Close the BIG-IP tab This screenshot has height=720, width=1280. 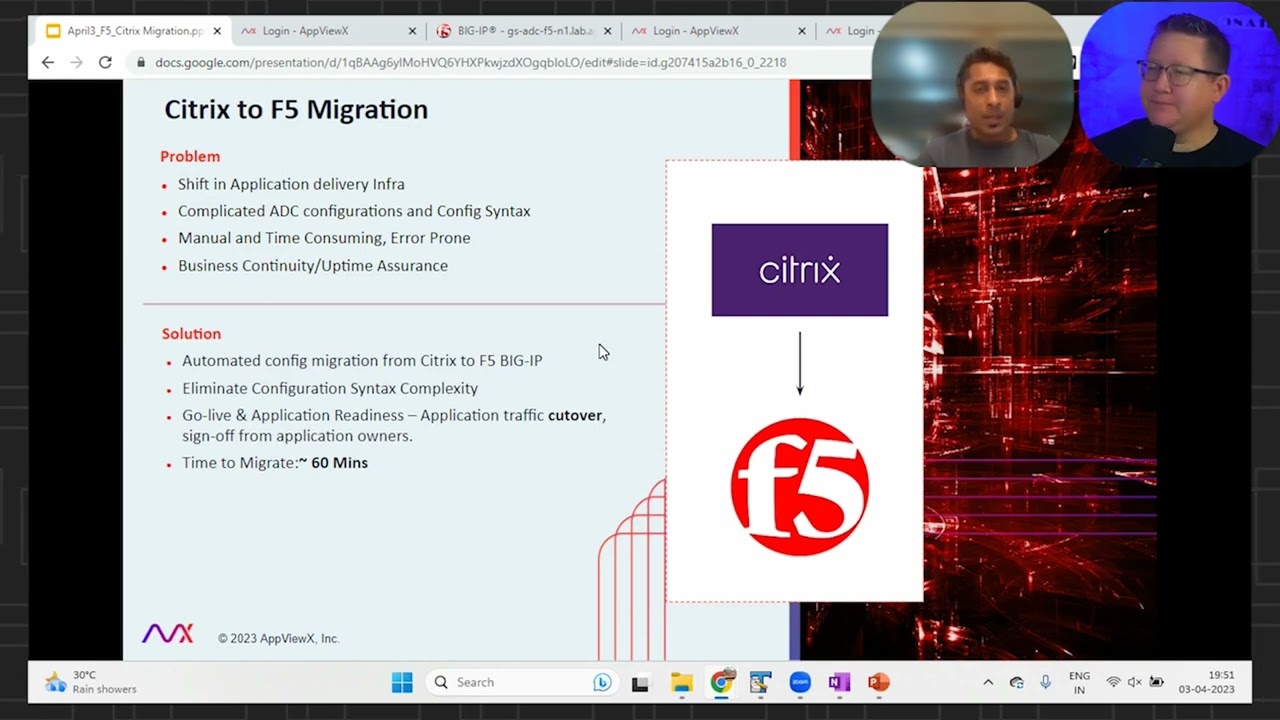[x=607, y=31]
